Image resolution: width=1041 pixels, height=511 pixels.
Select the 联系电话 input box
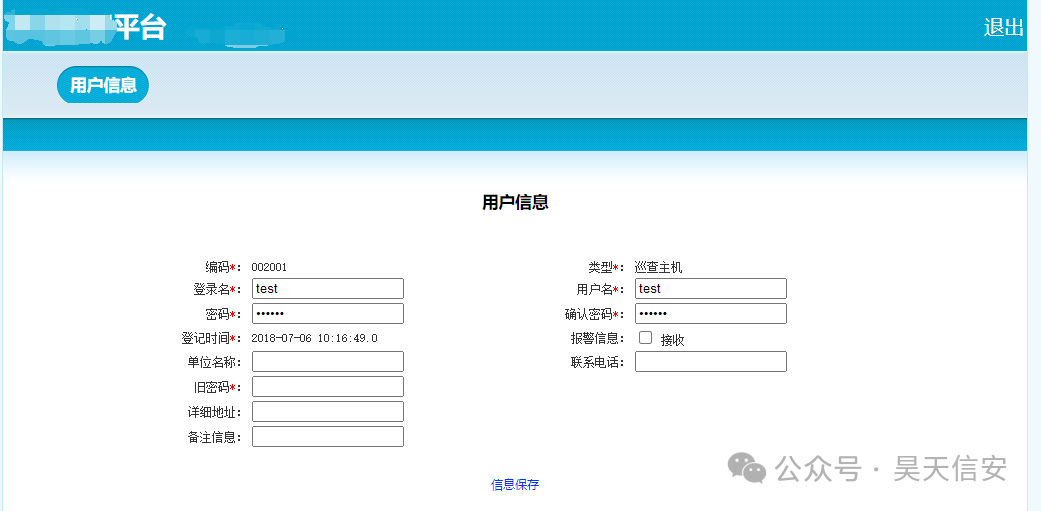[710, 362]
